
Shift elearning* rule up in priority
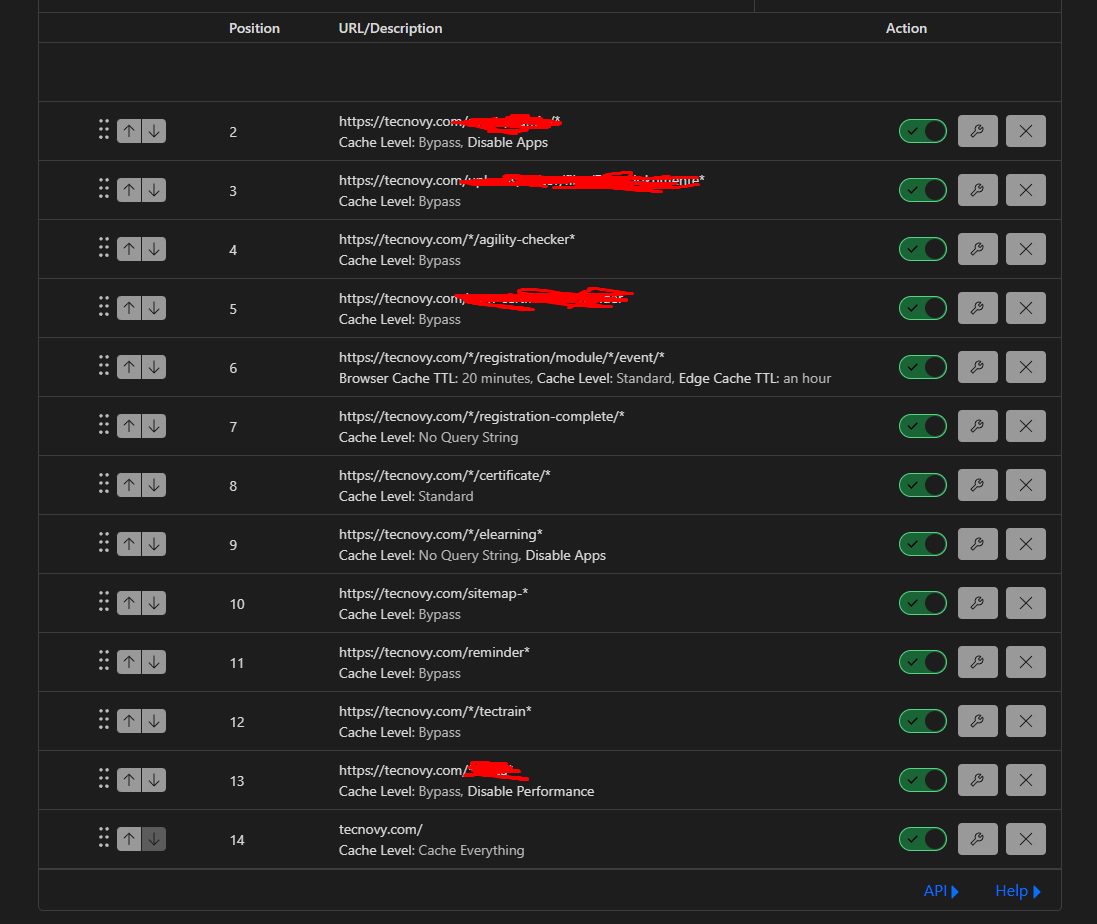pyautogui.click(x=129, y=543)
